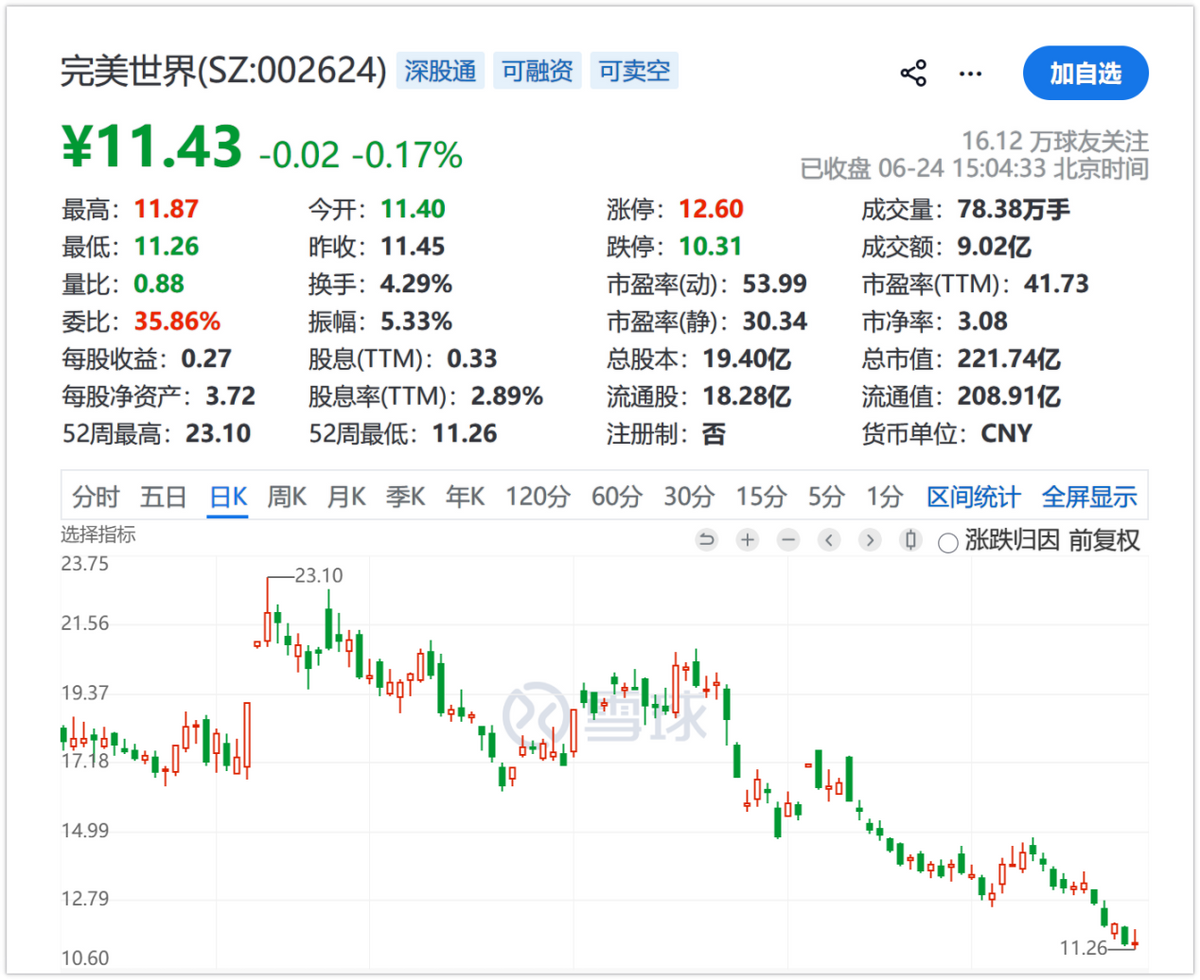Select the 季K tab
Screen dimensions: 1200x980
[x=406, y=496]
